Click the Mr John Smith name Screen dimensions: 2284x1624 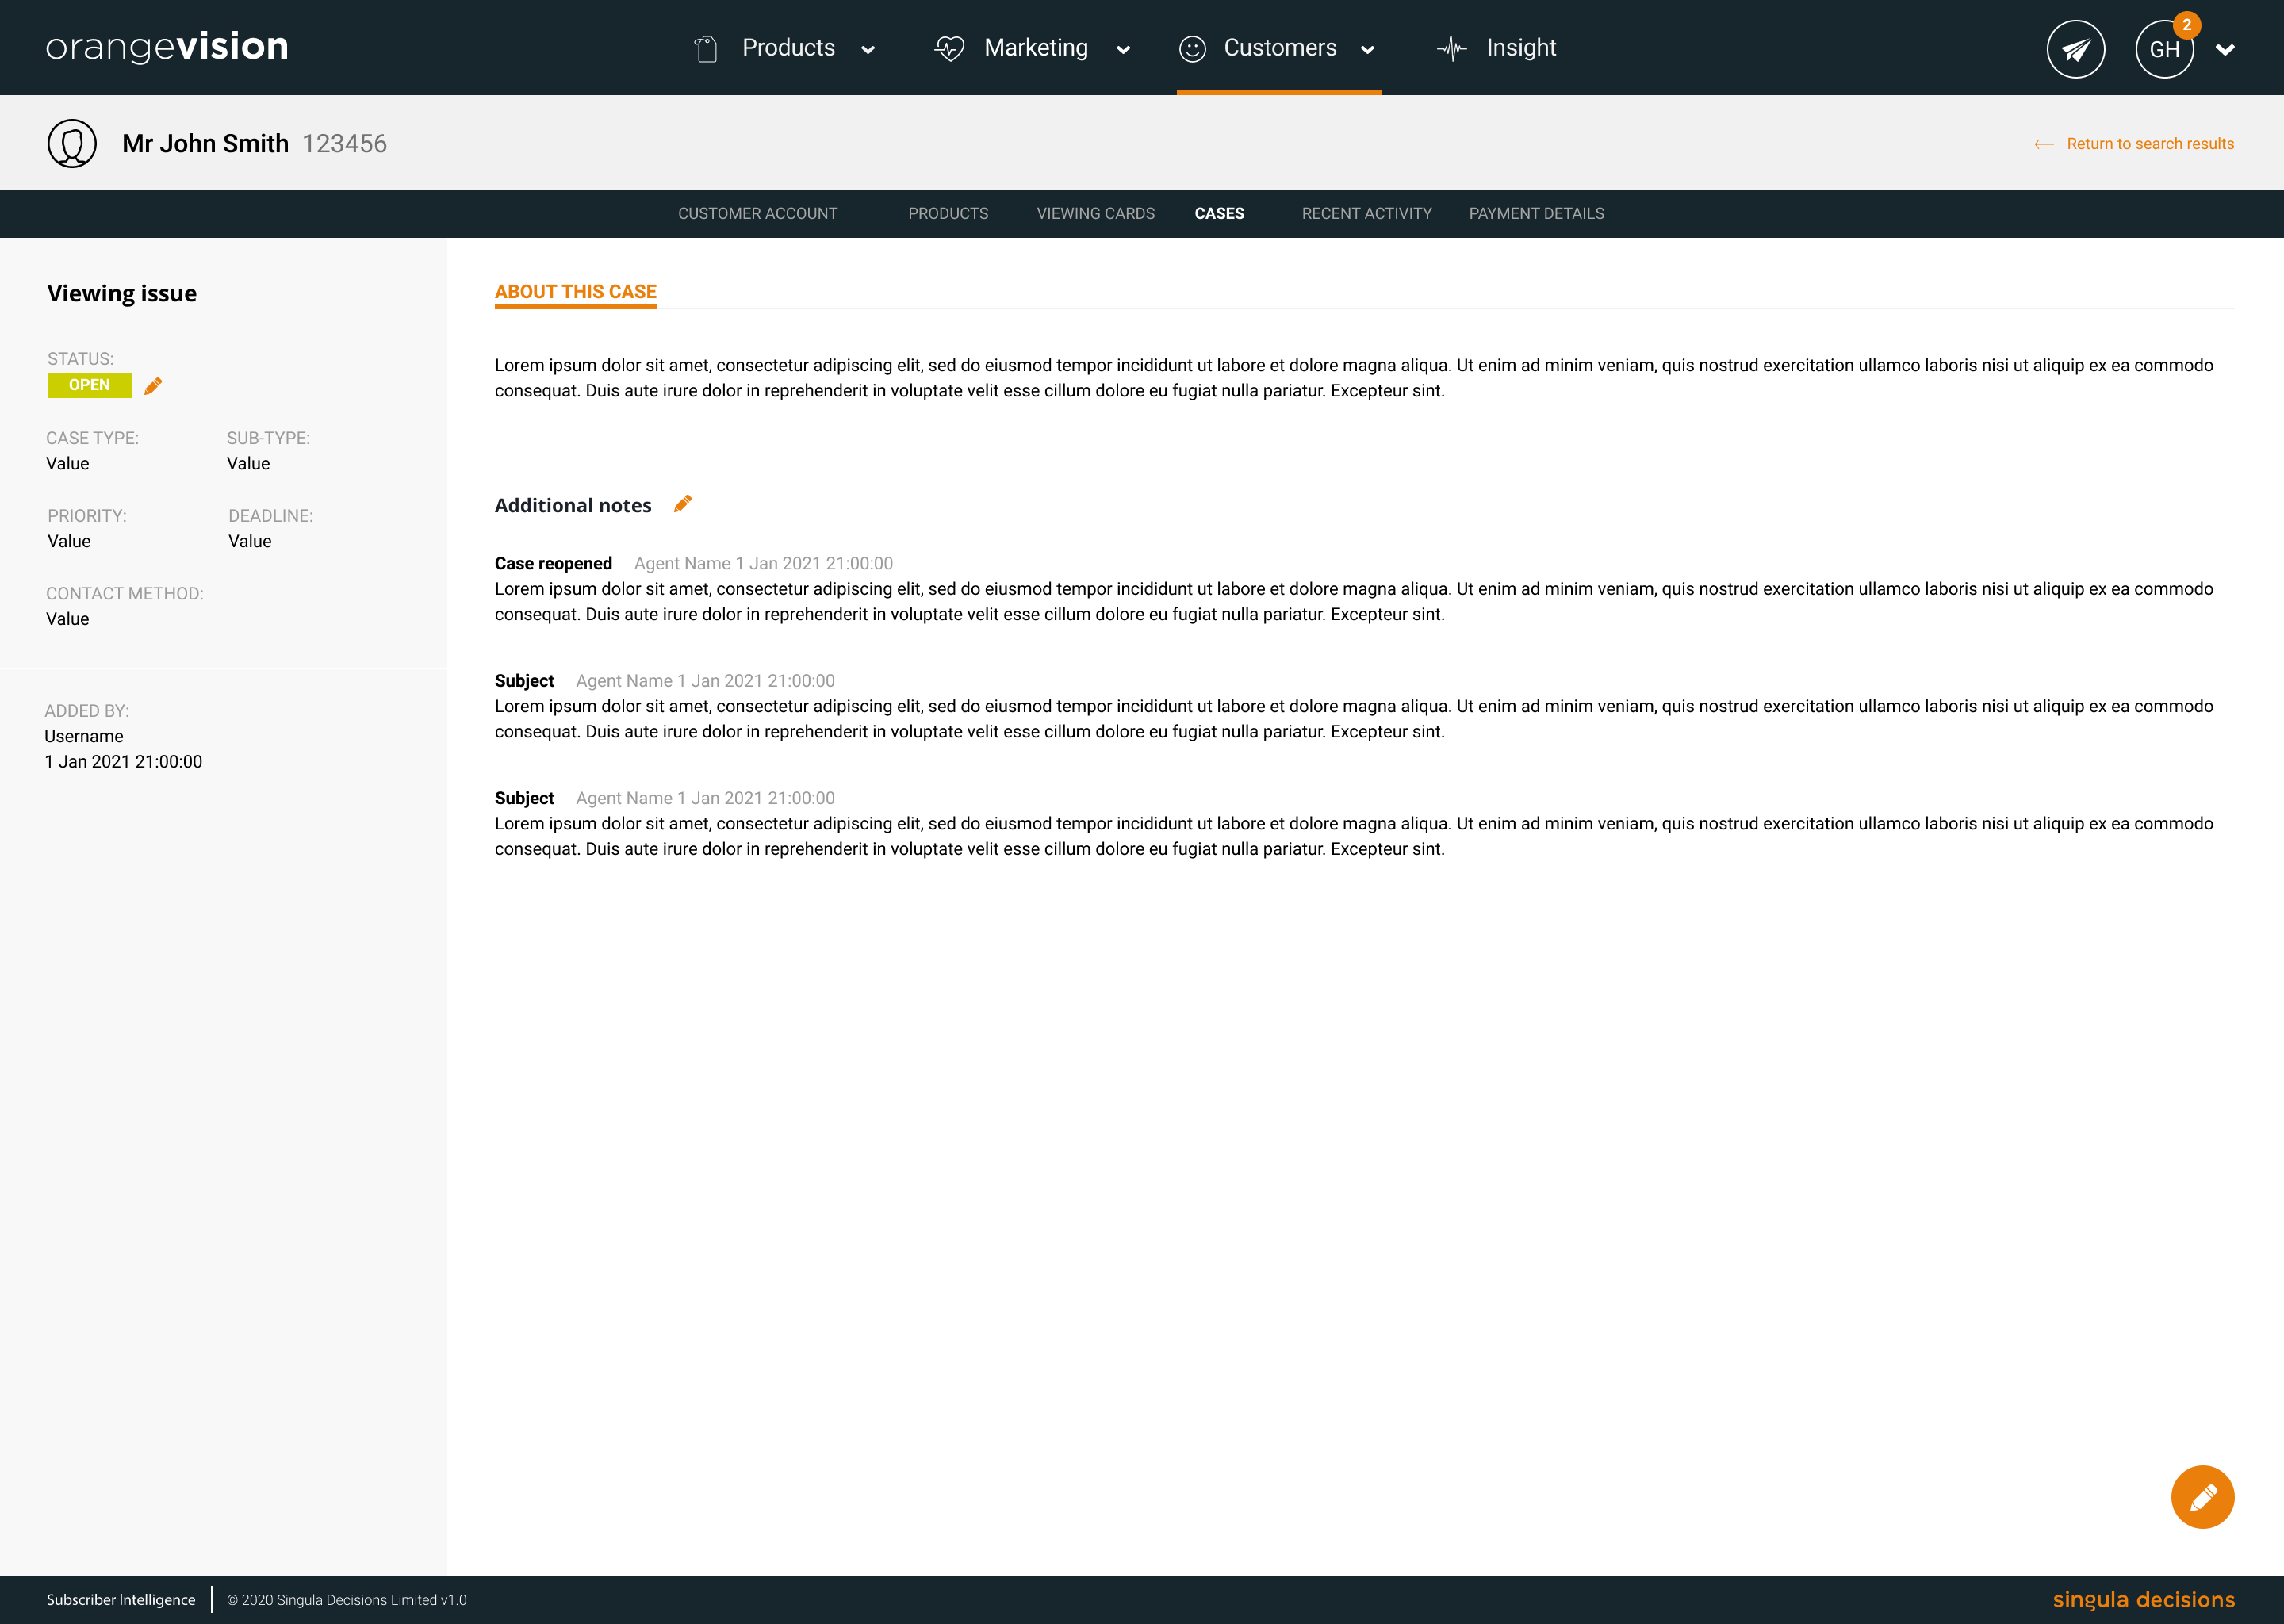coord(205,144)
